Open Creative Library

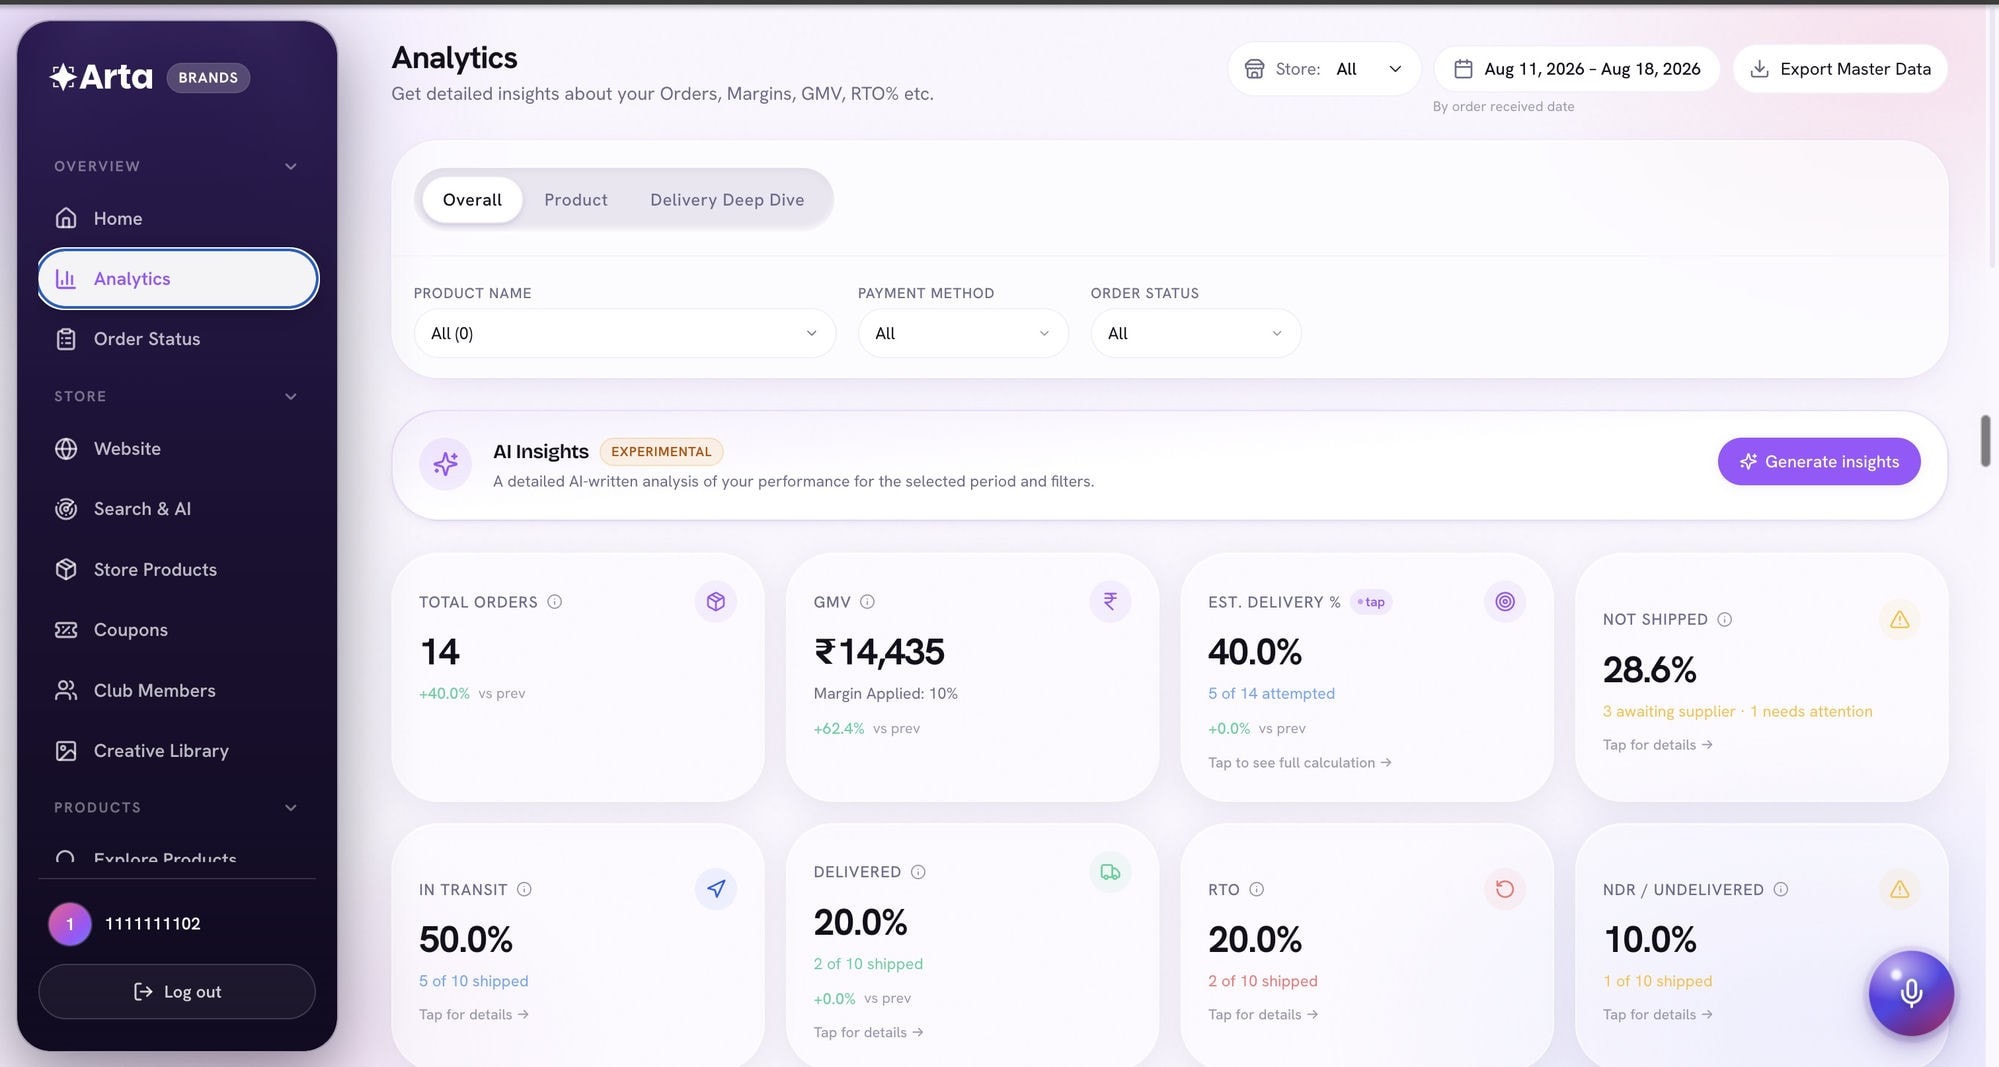[x=177, y=751]
